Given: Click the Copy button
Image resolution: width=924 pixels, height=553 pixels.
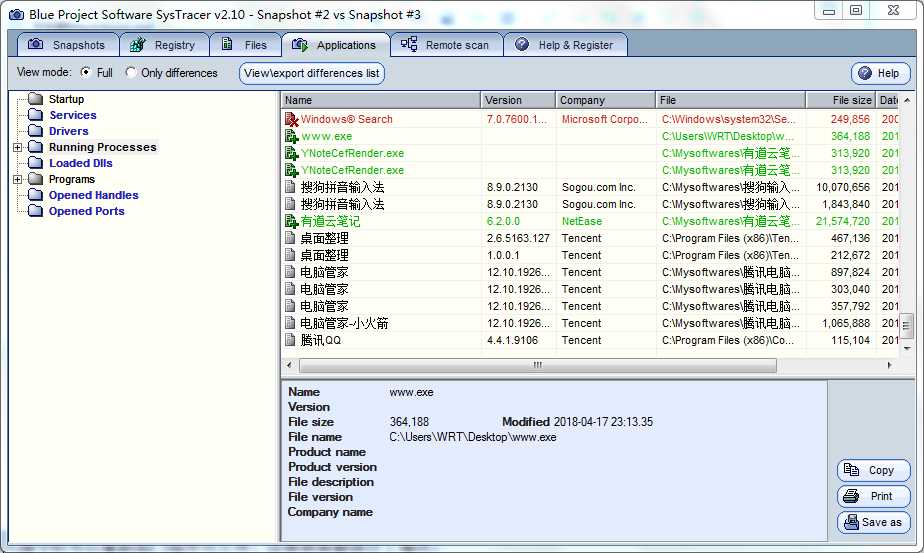Looking at the screenshot, I should tap(873, 470).
